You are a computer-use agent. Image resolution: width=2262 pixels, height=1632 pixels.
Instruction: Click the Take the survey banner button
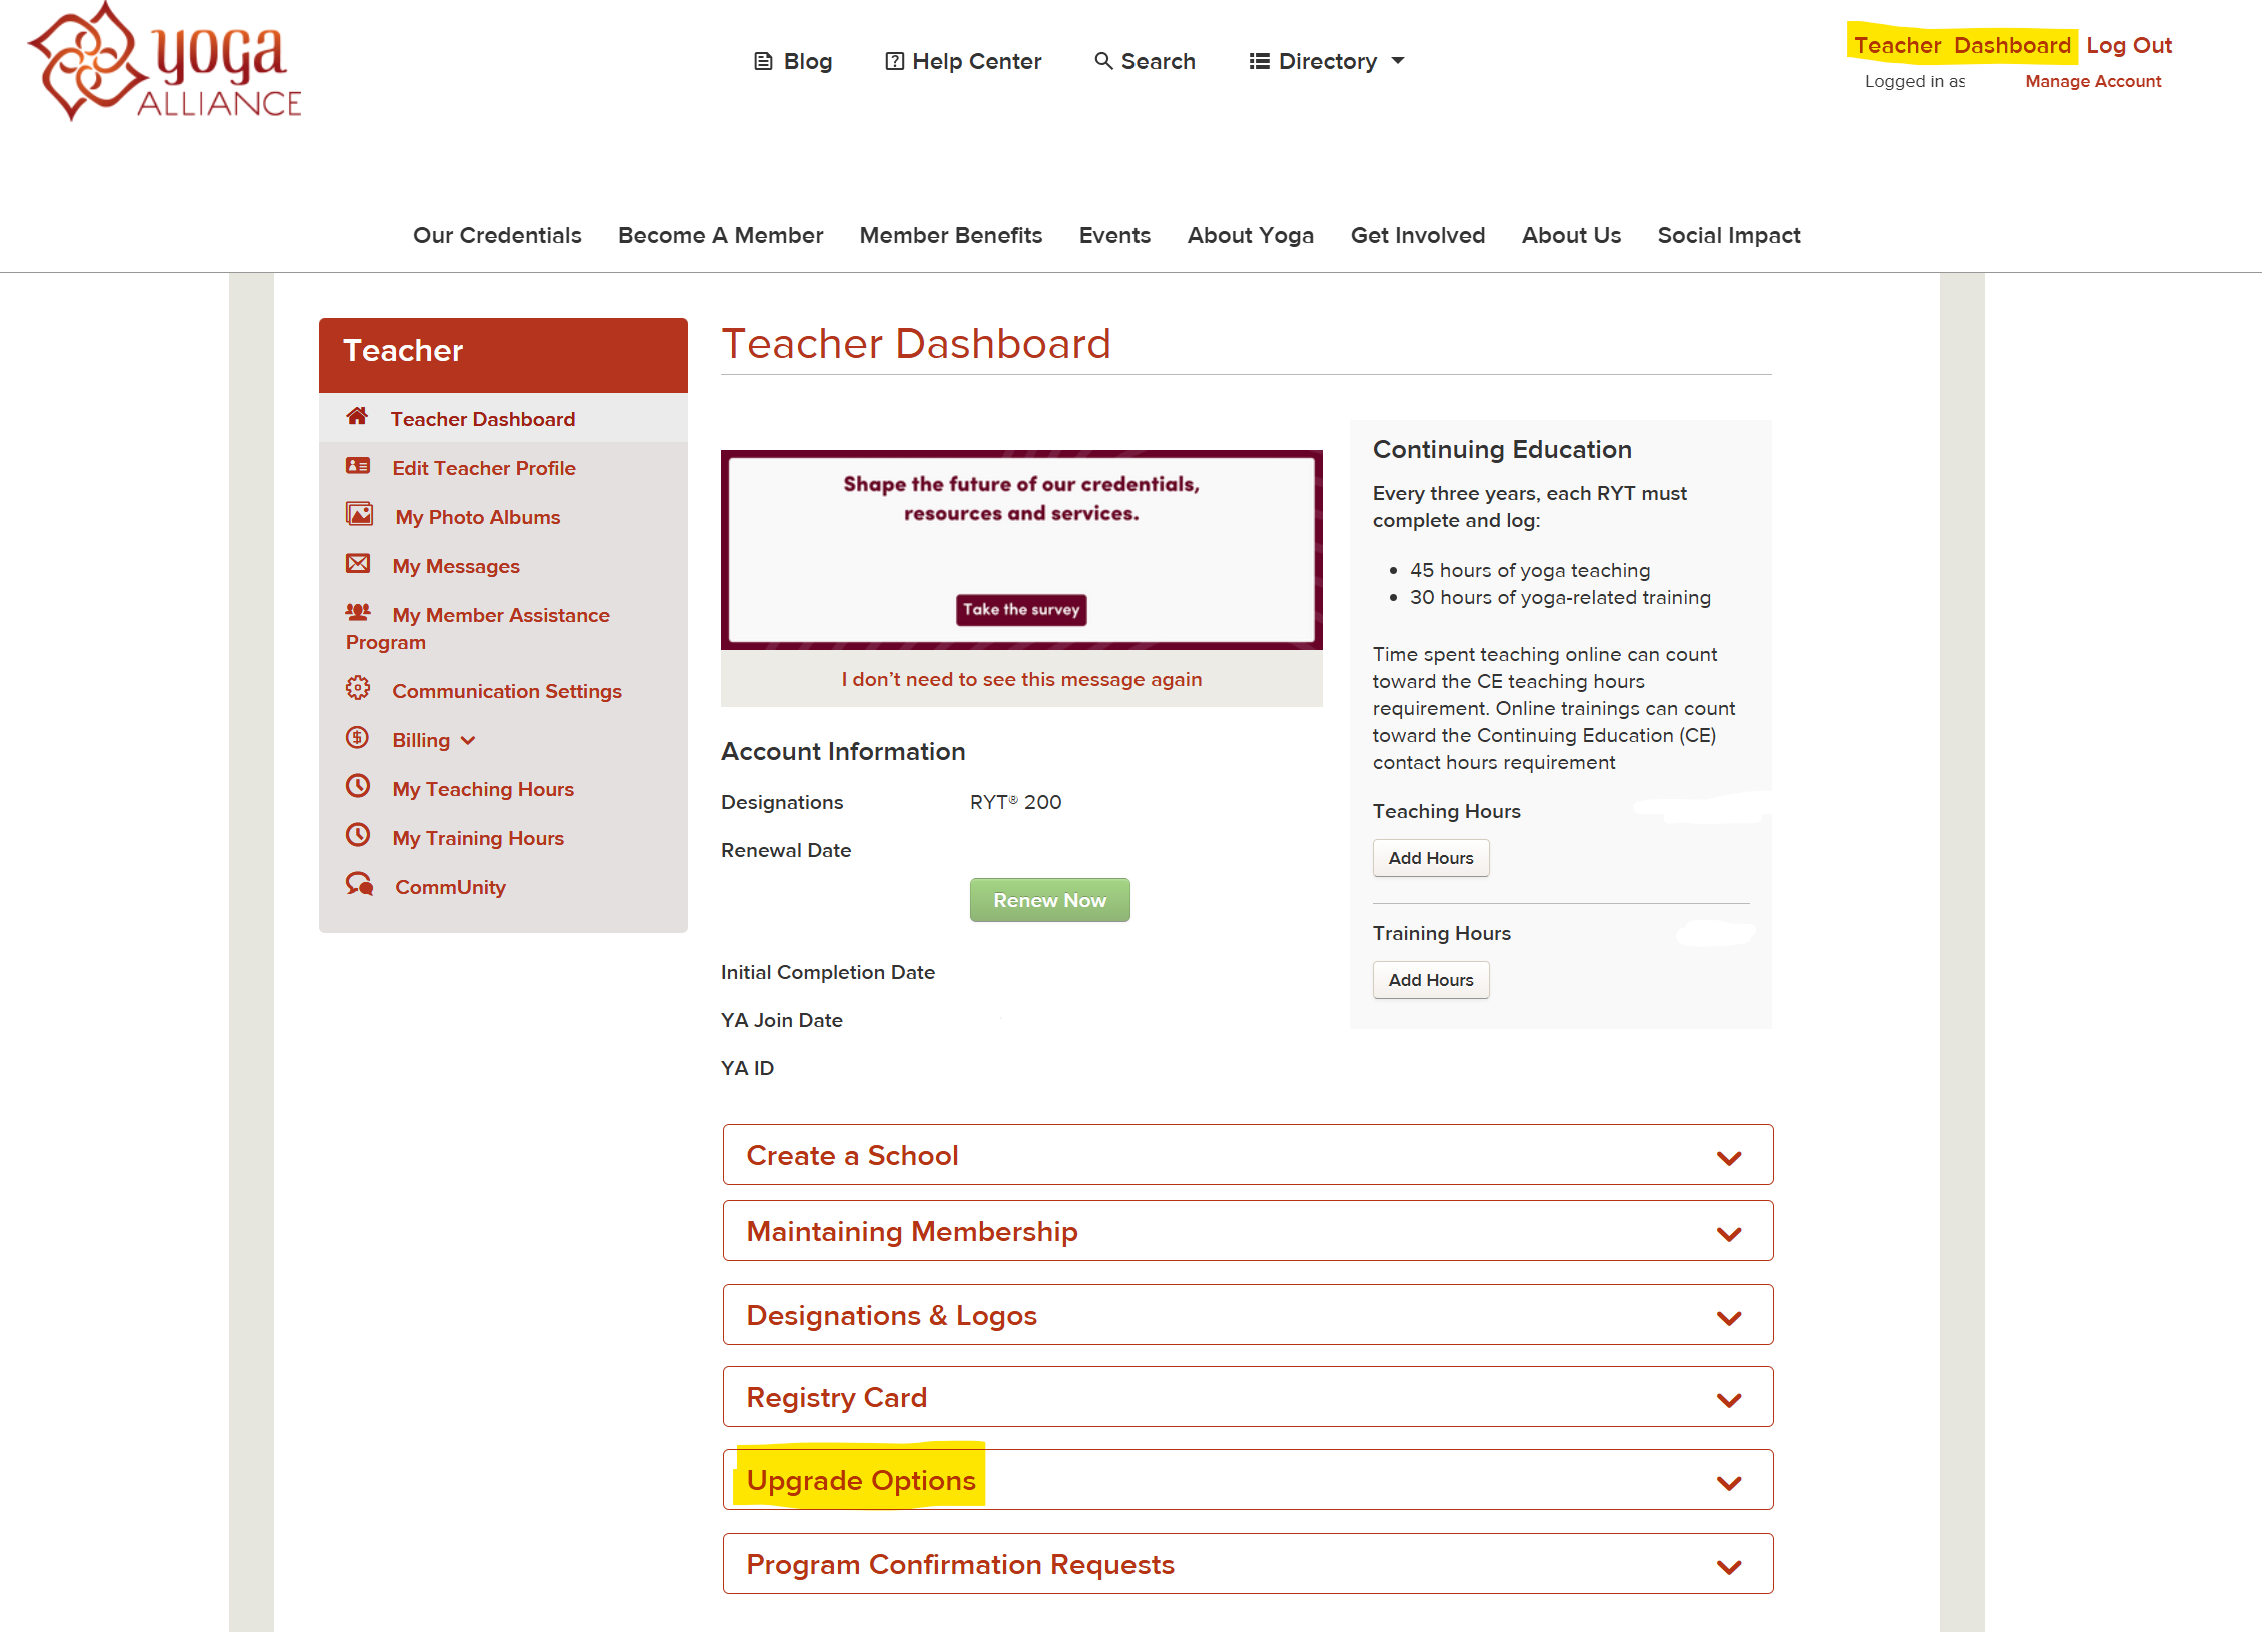pyautogui.click(x=1021, y=609)
